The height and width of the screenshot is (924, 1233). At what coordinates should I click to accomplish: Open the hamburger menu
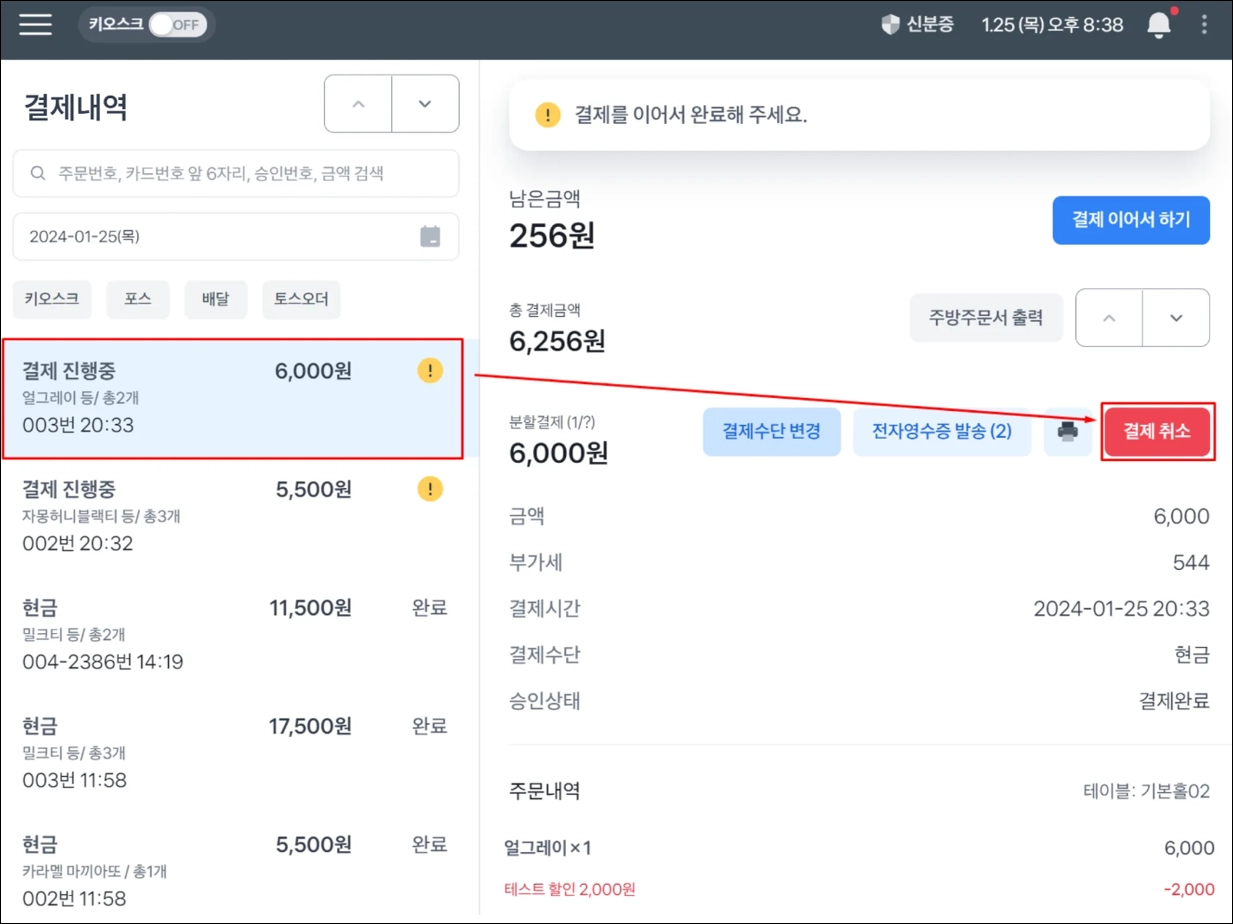pos(36,24)
